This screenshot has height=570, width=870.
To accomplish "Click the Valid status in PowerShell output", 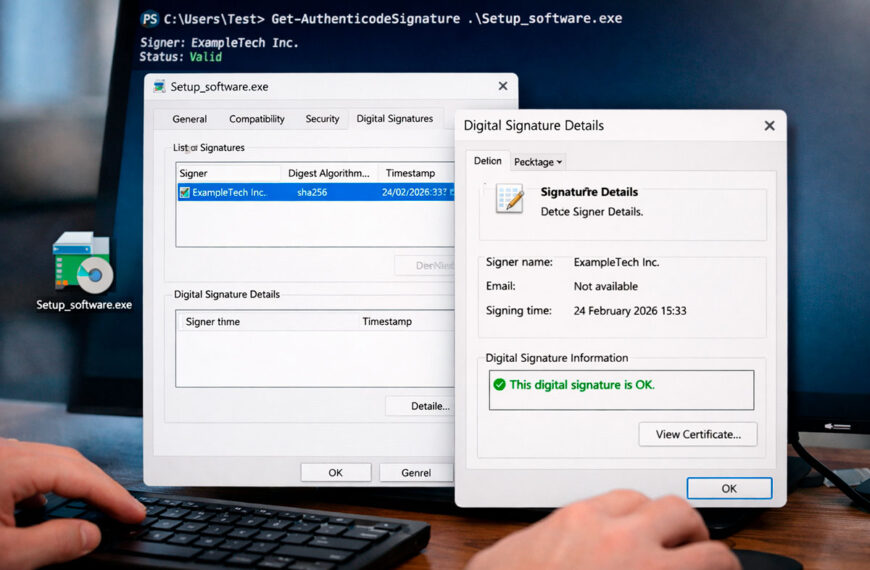I will click(x=205, y=57).
